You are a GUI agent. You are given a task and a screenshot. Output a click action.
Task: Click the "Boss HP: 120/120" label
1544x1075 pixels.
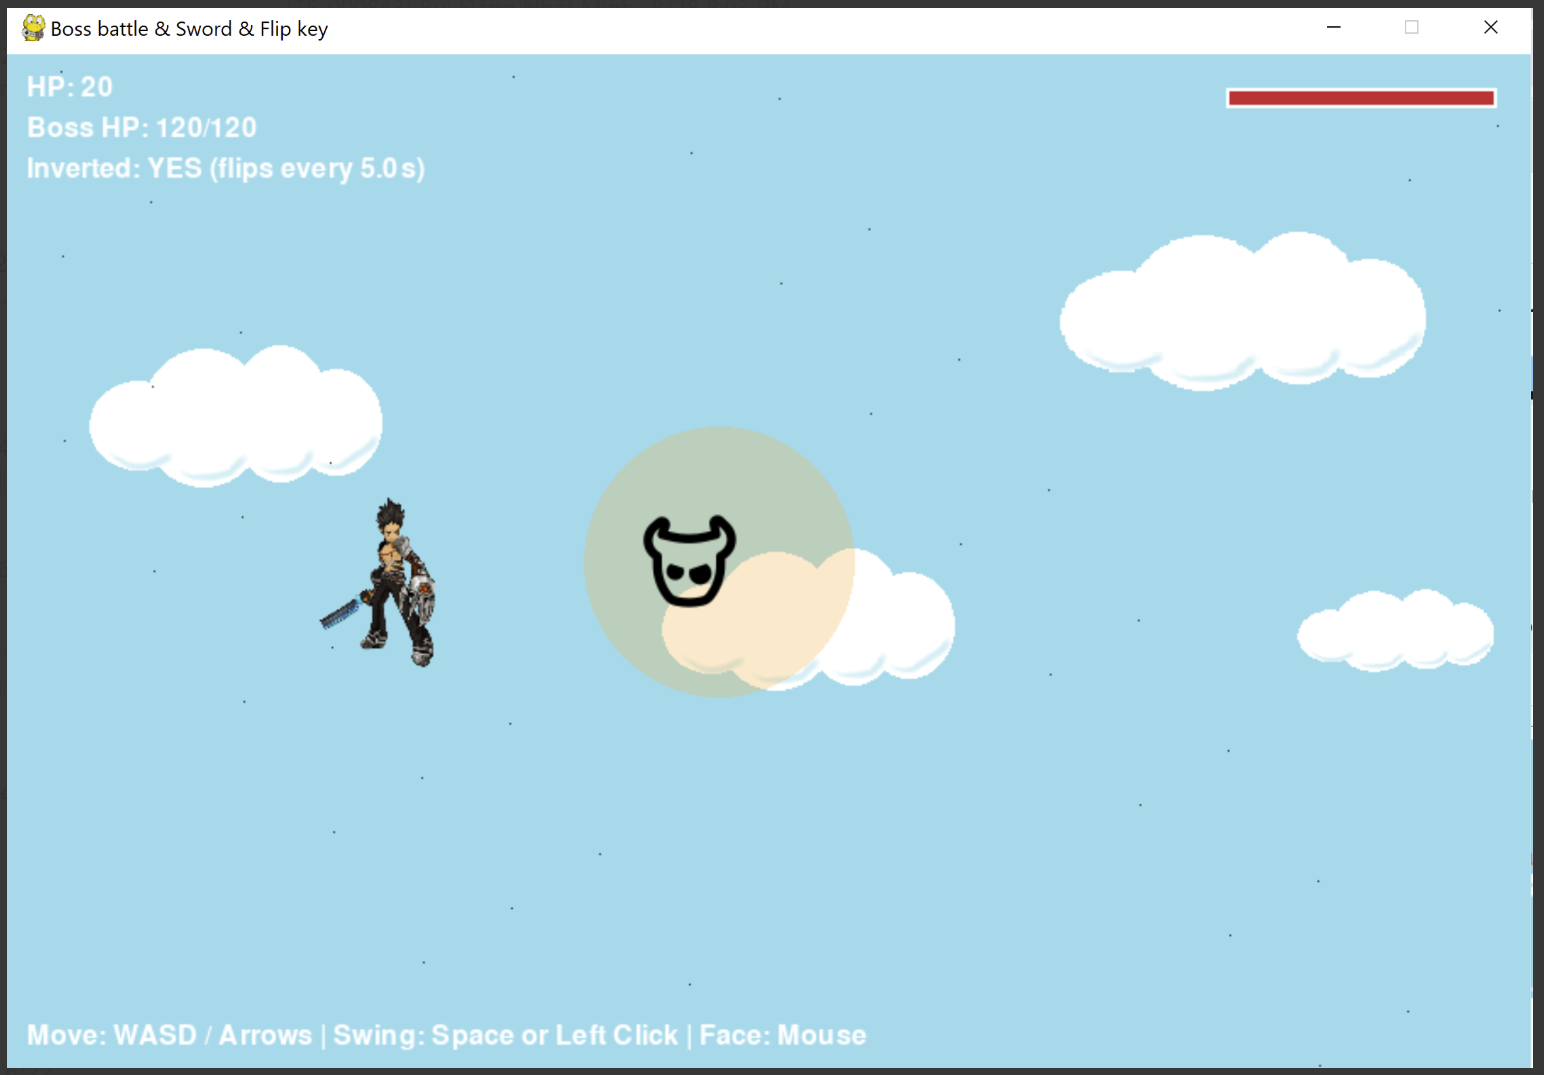tap(142, 128)
